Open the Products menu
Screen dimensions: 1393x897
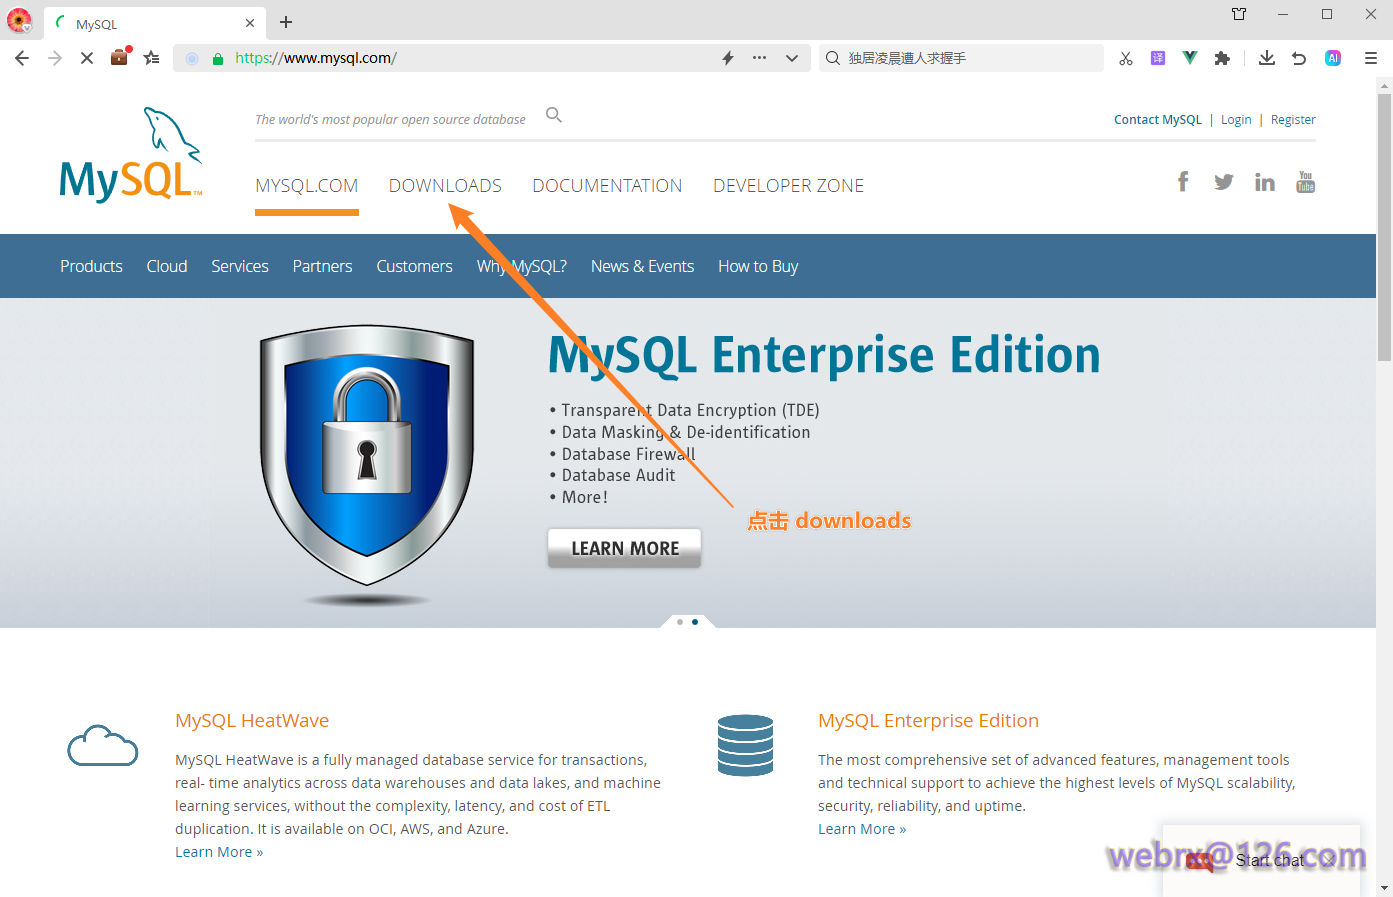(x=91, y=266)
